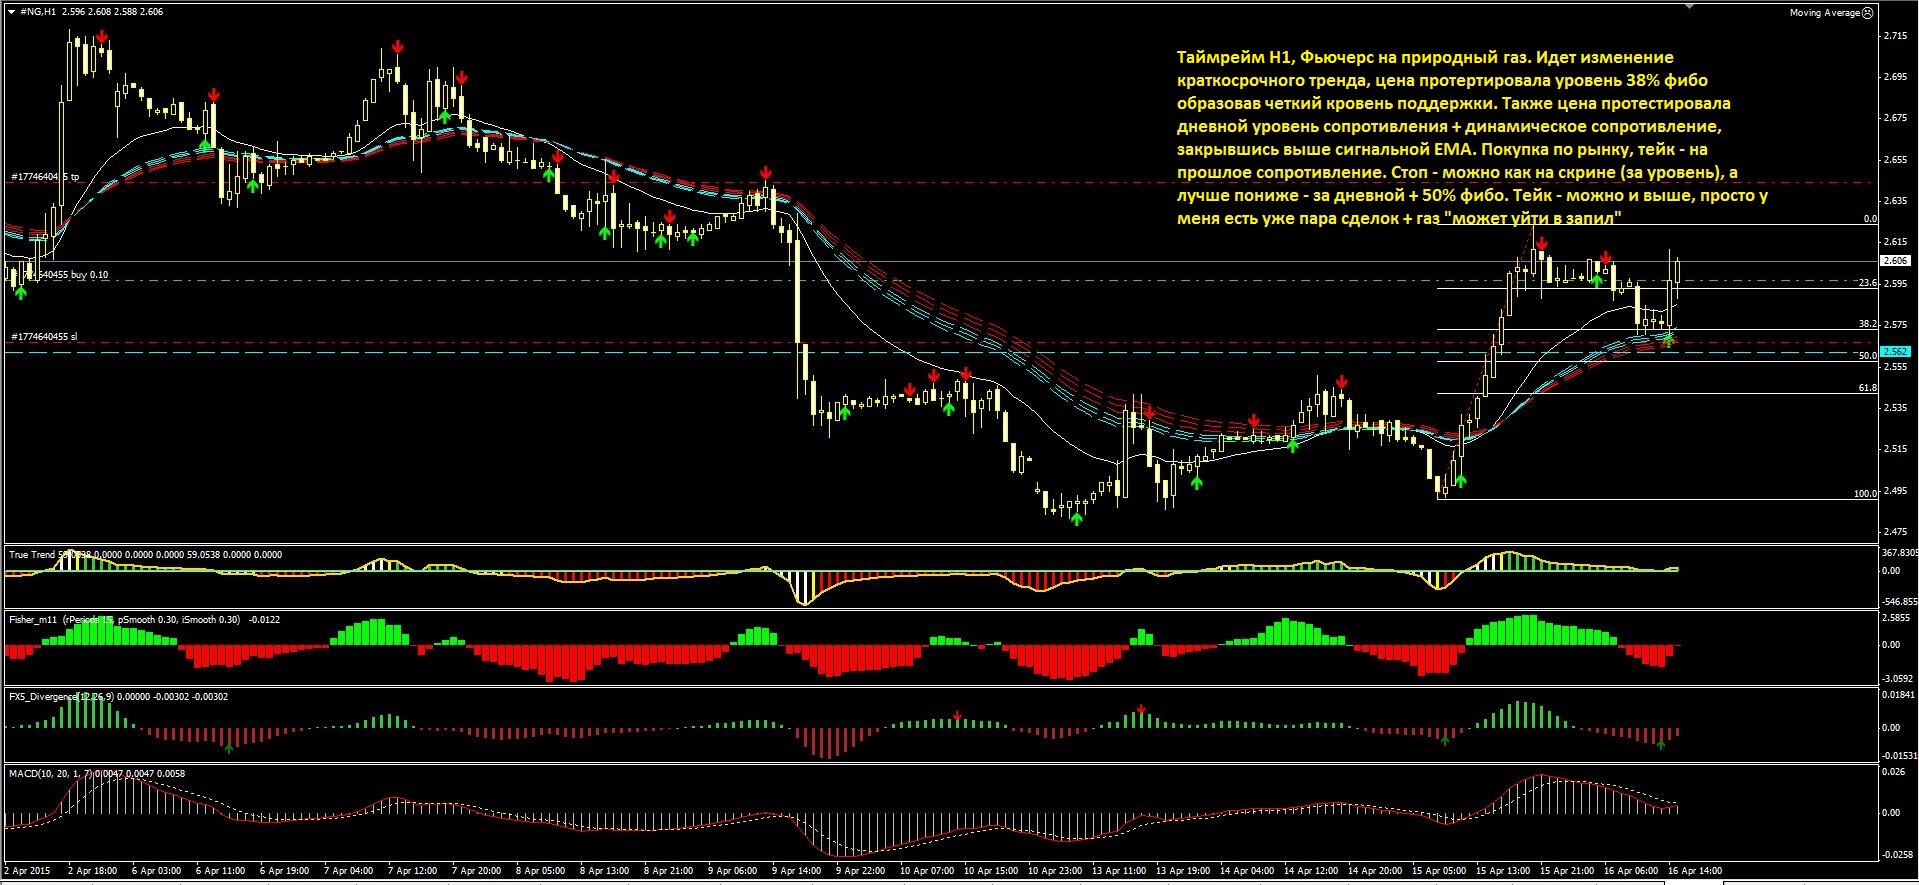Select the Fibonacci 50.0 level label

pos(1867,356)
